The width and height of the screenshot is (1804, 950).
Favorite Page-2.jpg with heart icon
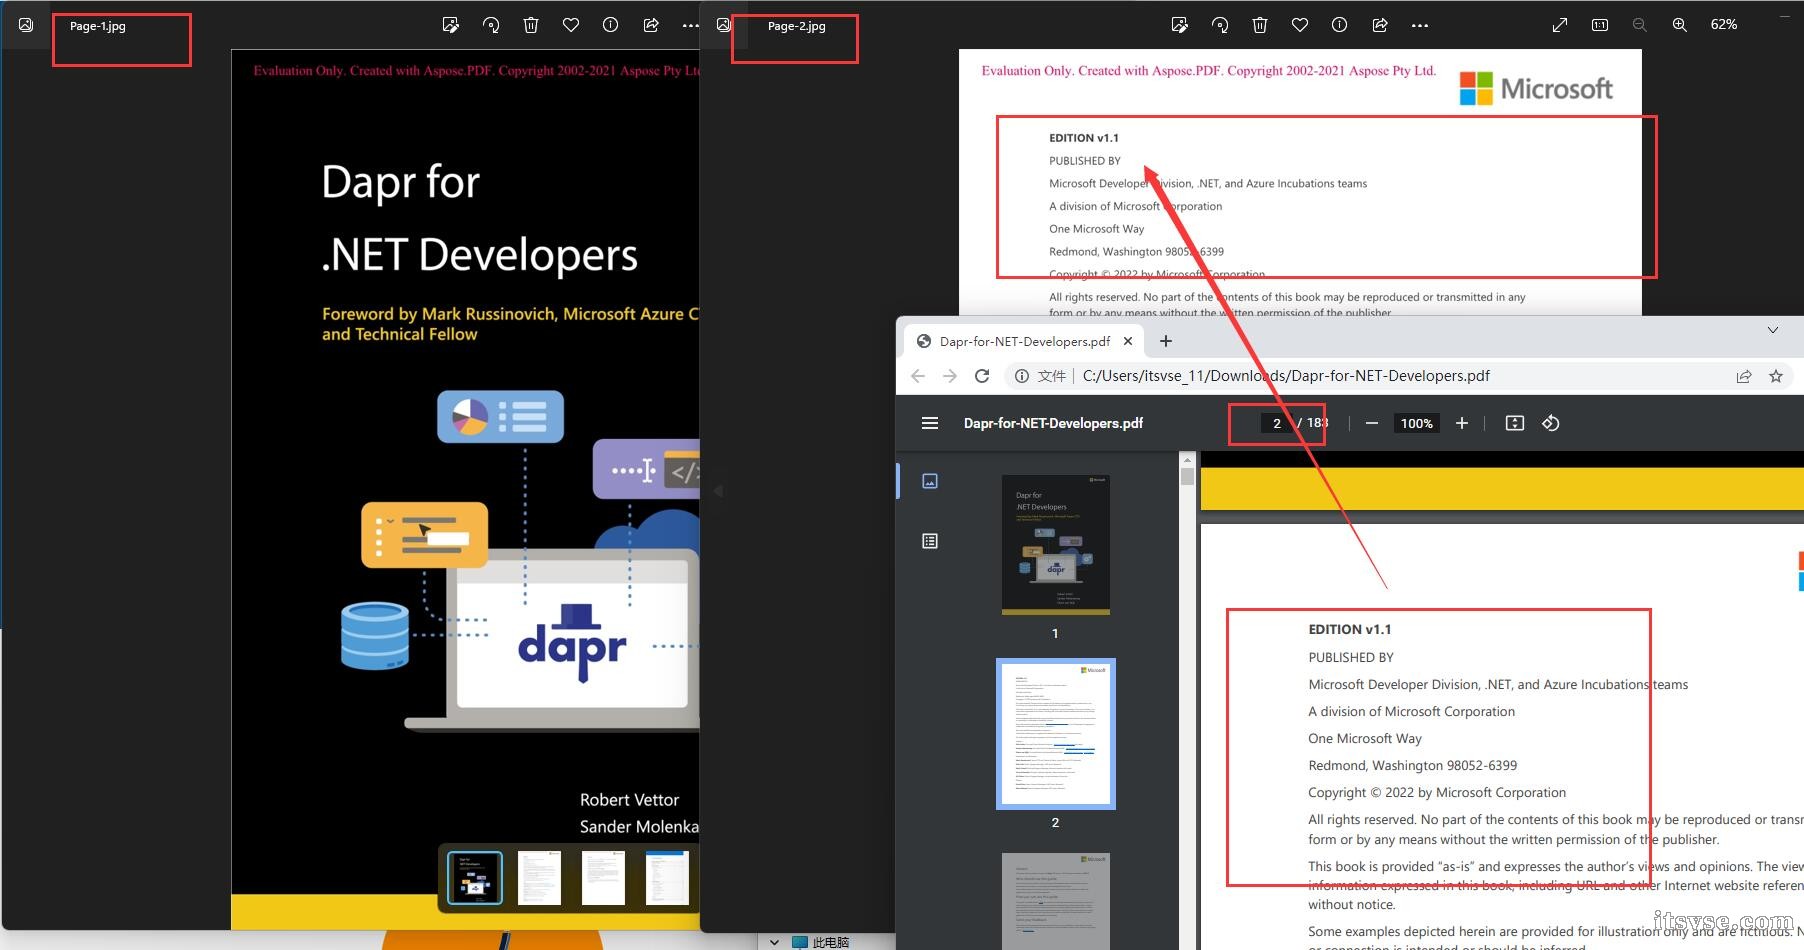click(x=1300, y=25)
